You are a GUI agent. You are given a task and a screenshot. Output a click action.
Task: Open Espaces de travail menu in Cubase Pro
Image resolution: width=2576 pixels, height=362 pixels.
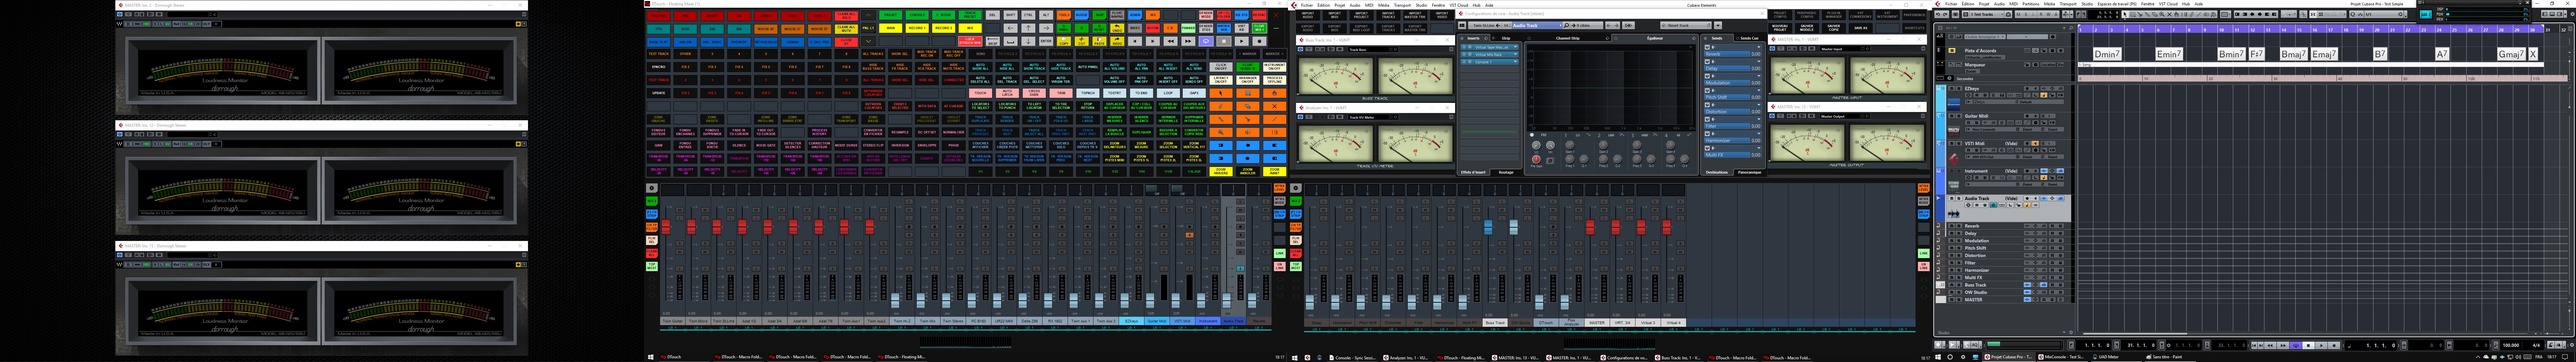pos(2117,4)
